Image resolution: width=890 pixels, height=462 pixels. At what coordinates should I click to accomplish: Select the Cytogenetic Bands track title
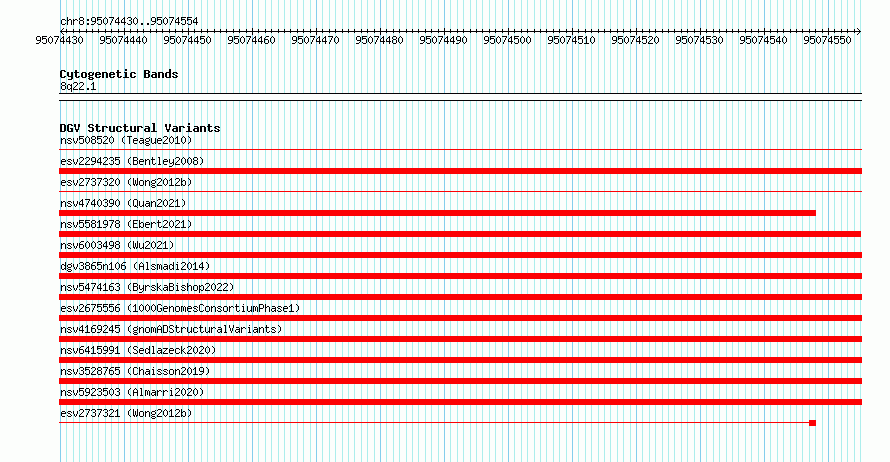point(119,74)
